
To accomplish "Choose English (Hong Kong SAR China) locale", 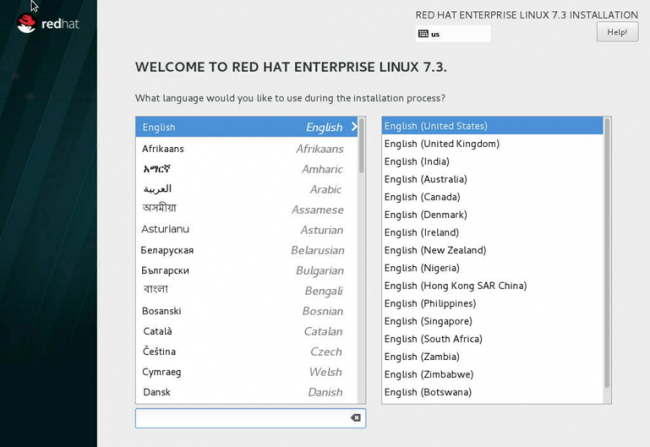I will point(492,286).
